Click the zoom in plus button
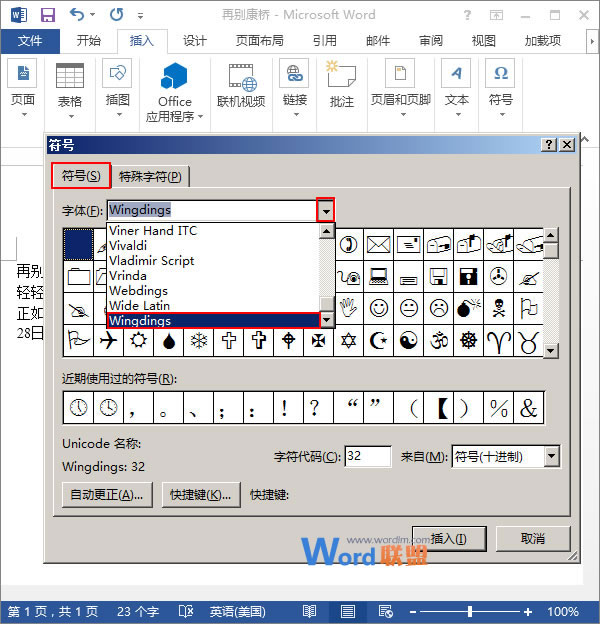 [x=528, y=611]
